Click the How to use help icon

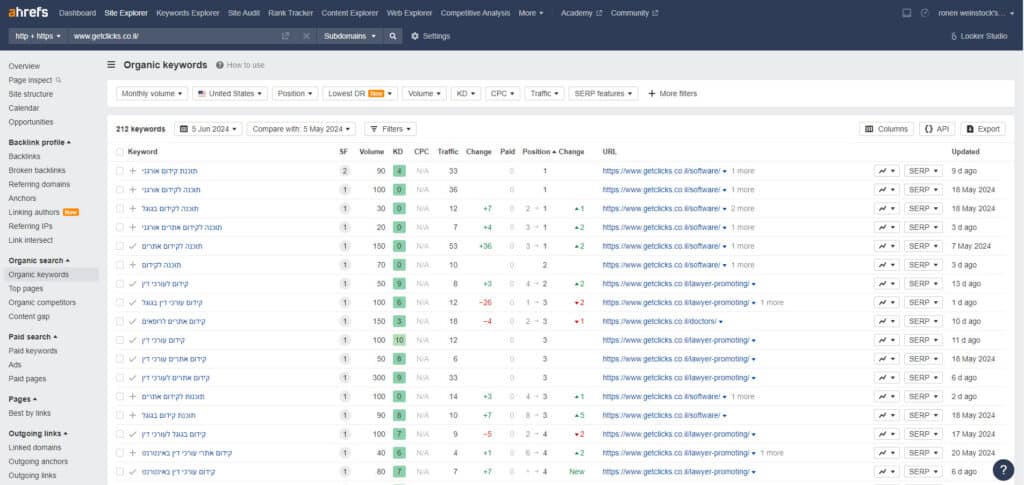pos(219,65)
